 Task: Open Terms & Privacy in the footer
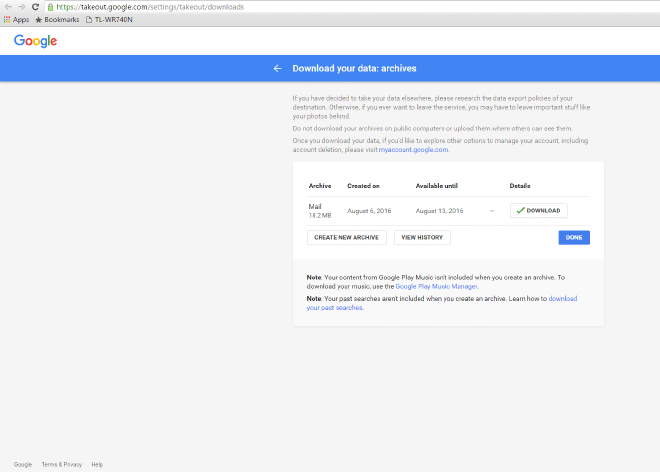pos(62,464)
